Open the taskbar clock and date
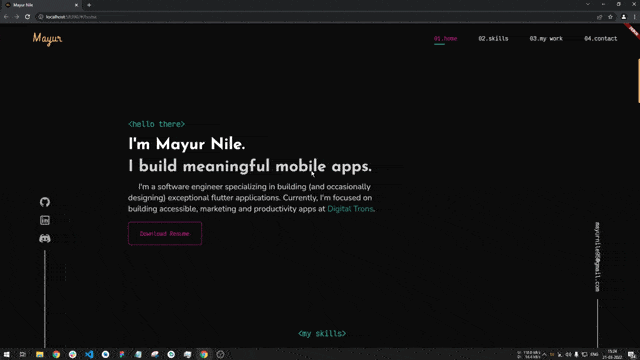640x360 pixels. tap(612, 354)
